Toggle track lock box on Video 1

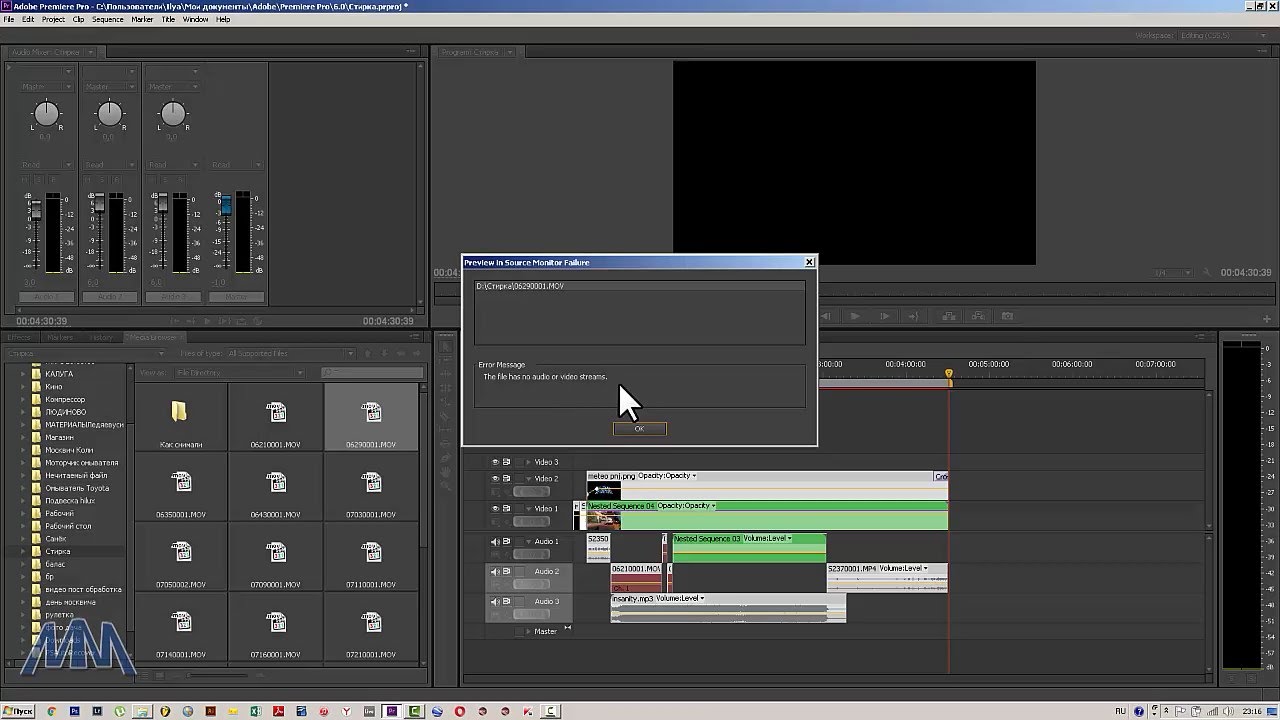[518, 508]
